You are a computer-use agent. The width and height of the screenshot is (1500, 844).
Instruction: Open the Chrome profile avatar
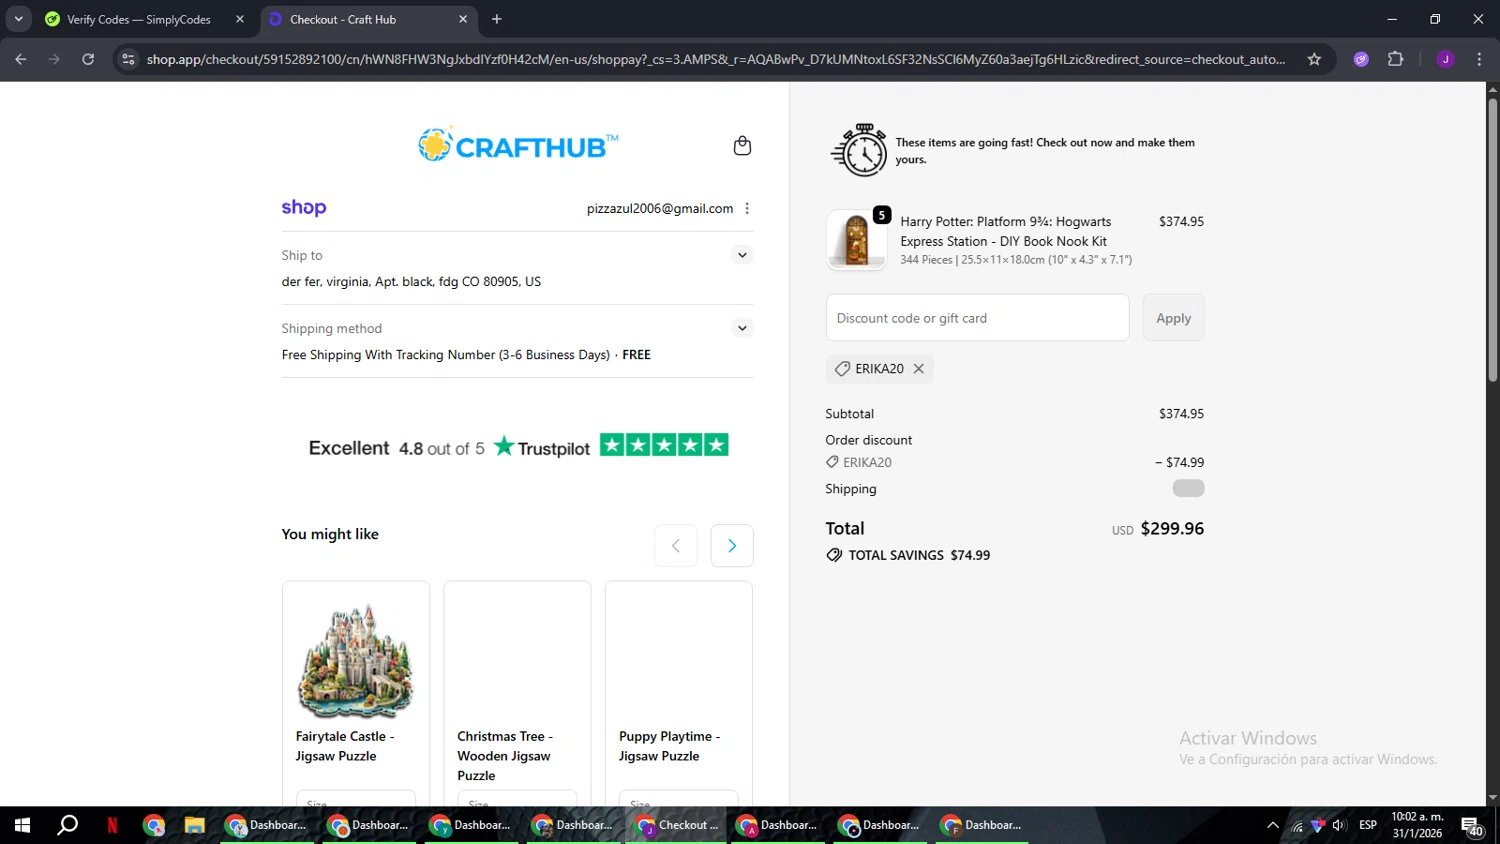pyautogui.click(x=1445, y=59)
